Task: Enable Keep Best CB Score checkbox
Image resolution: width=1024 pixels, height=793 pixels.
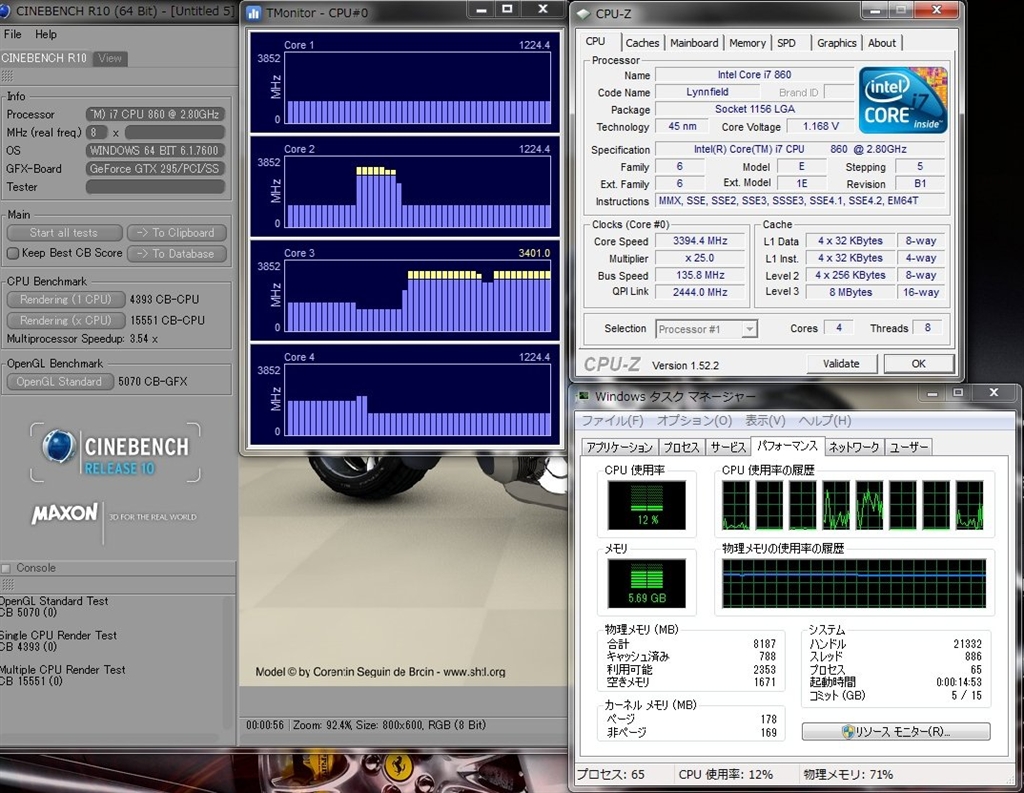Action: (x=13, y=254)
